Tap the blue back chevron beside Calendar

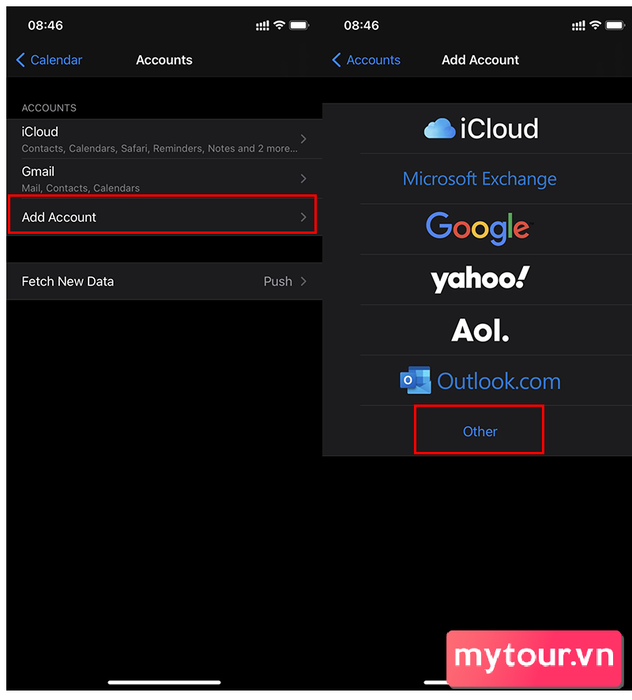(21, 60)
